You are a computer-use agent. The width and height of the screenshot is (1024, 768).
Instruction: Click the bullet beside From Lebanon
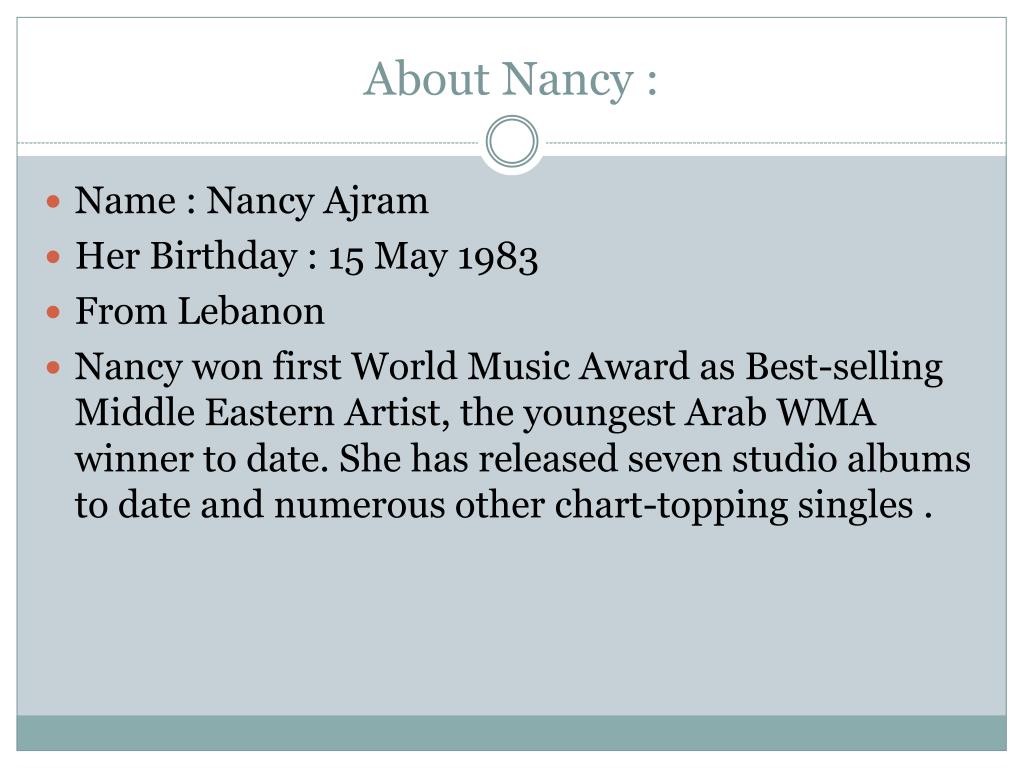(x=54, y=312)
